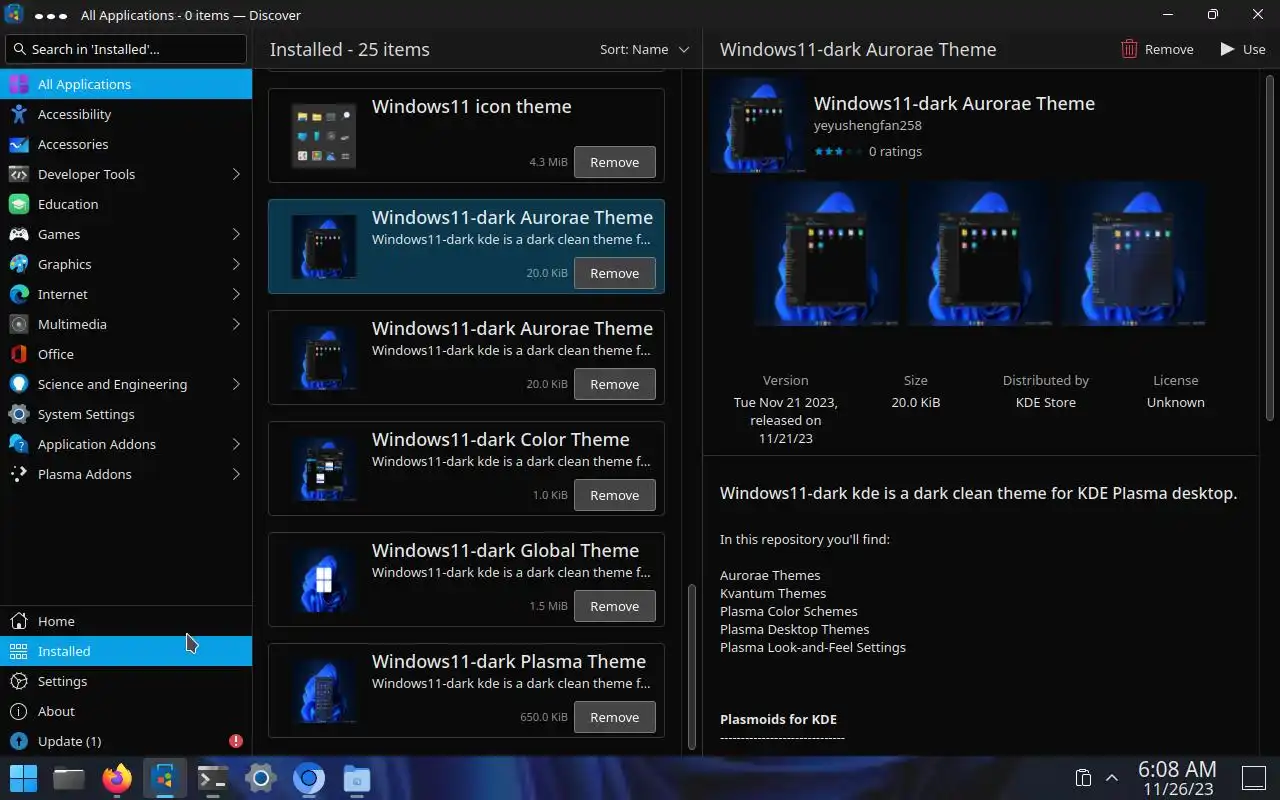Screen dimensions: 1280x800
Task: Expand the Graphics submenu arrow
Action: point(236,264)
